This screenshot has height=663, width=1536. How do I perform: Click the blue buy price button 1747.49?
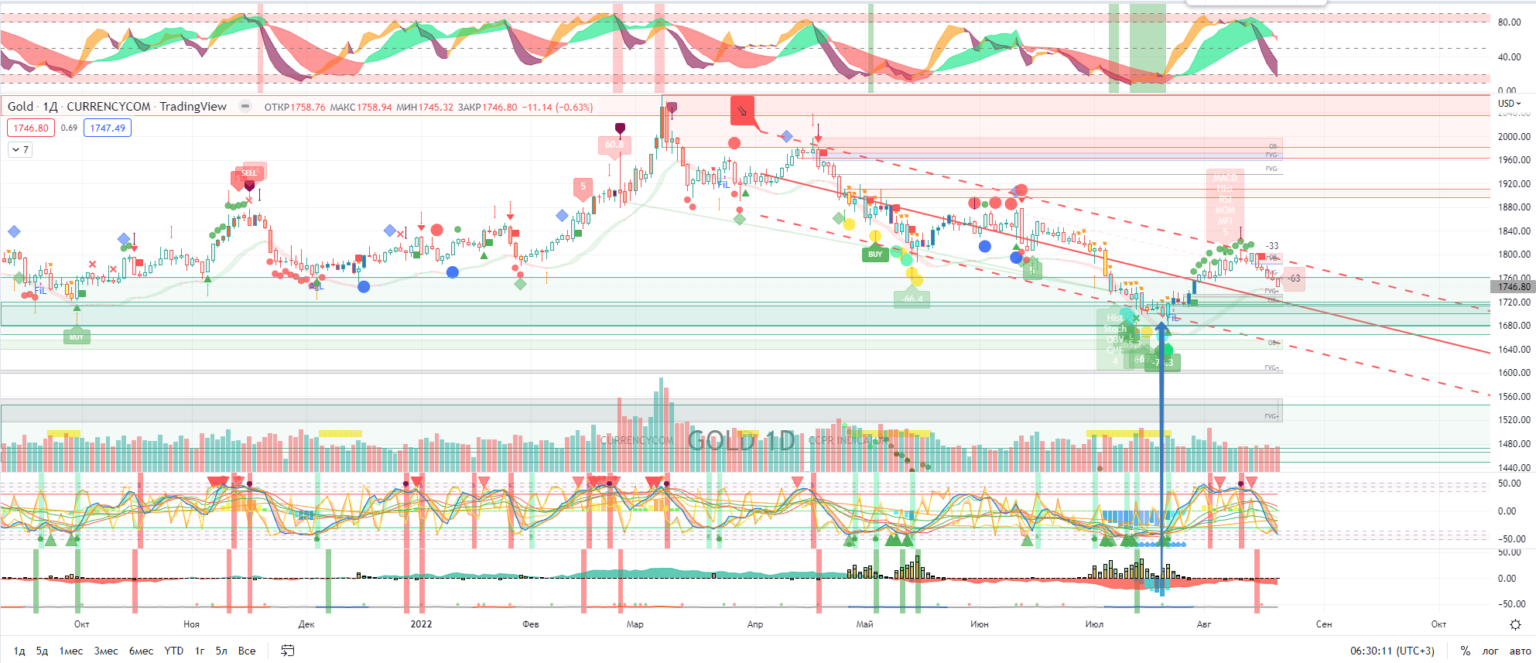click(108, 128)
